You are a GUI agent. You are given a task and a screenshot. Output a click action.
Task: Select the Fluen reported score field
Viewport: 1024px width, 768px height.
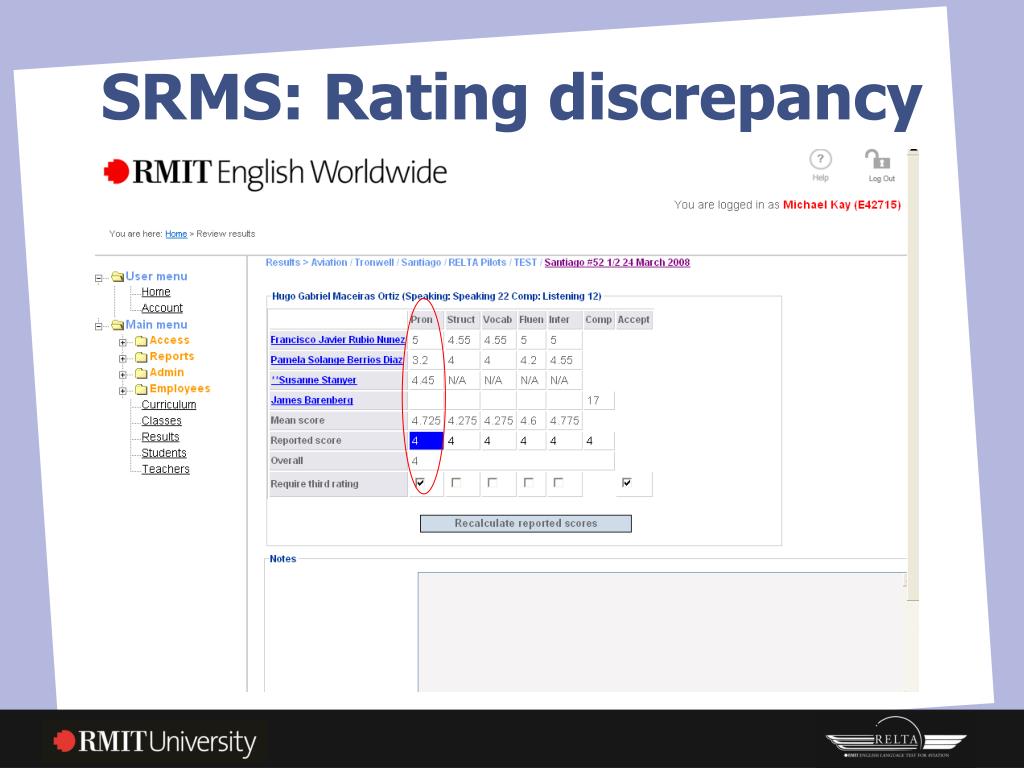pyautogui.click(x=531, y=441)
